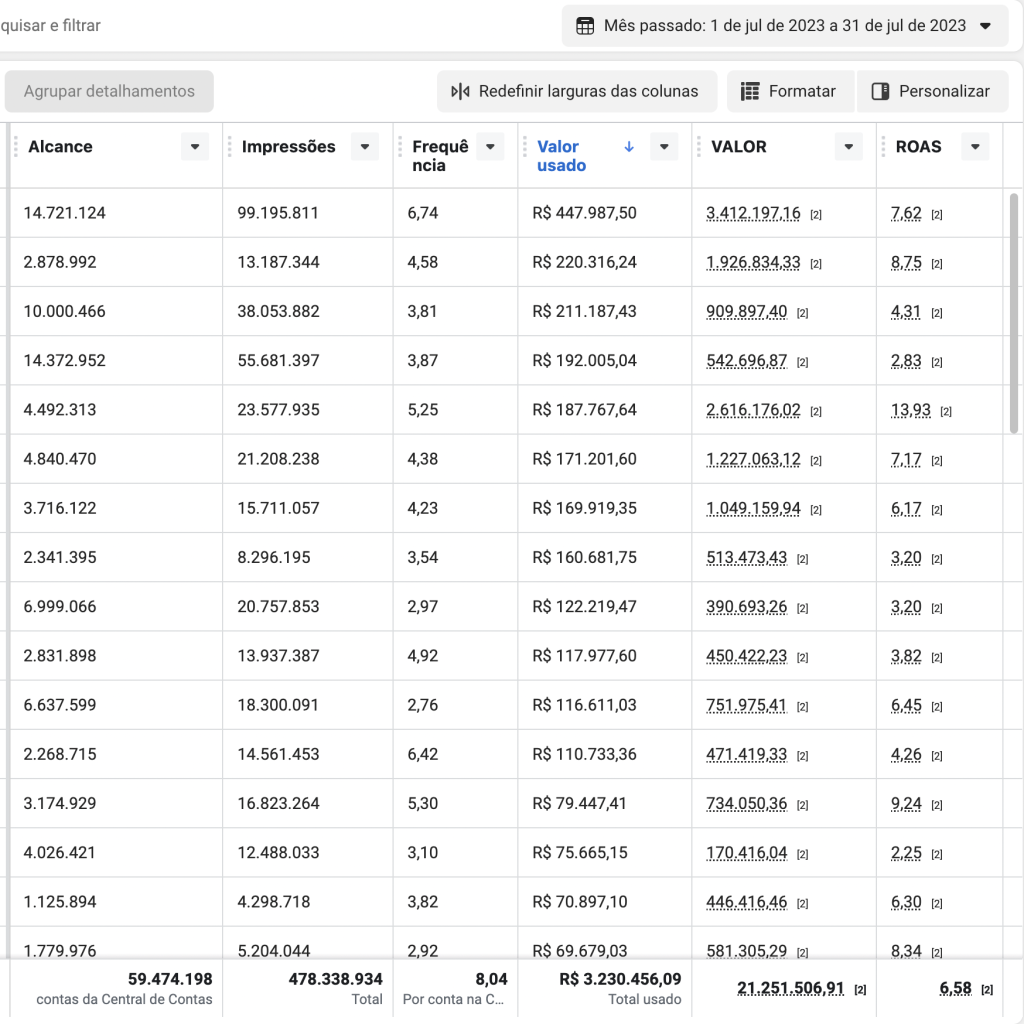Screen dimensions: 1024x1024
Task: Click the Personalizar panel icon
Action: pyautogui.click(x=880, y=91)
